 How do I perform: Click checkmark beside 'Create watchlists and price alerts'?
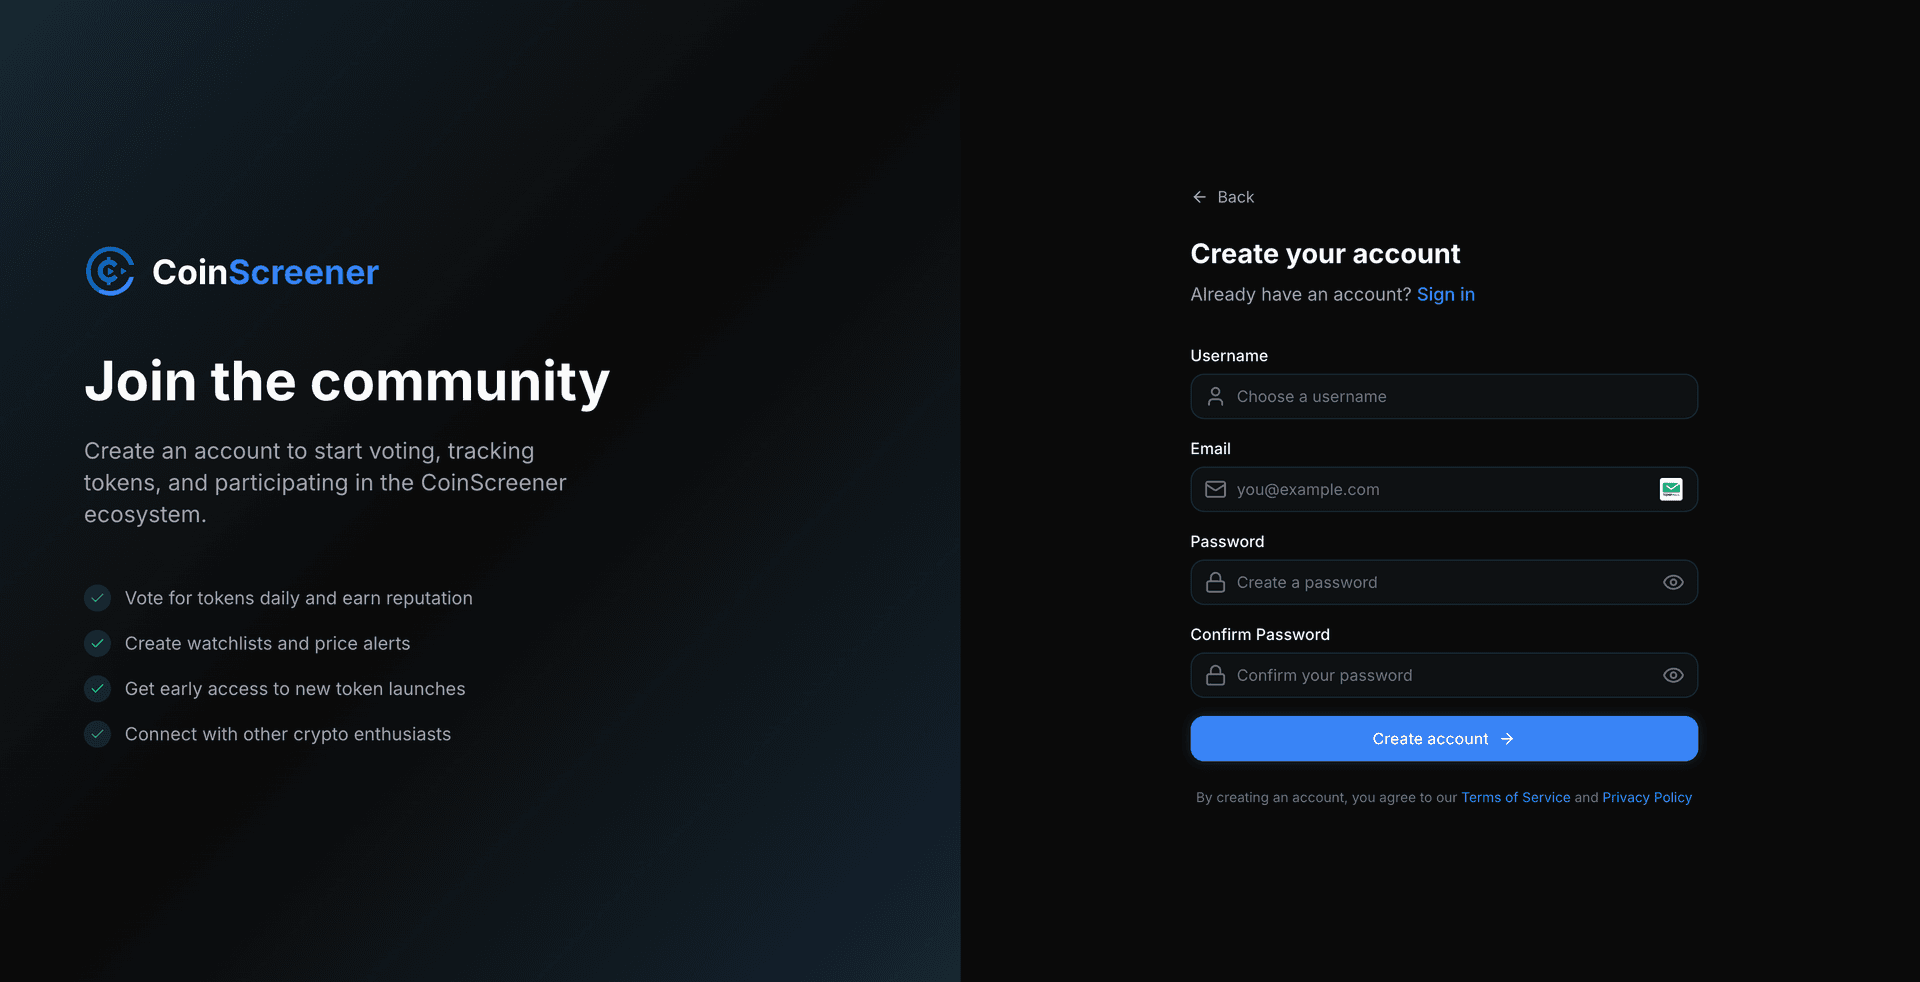click(x=97, y=643)
